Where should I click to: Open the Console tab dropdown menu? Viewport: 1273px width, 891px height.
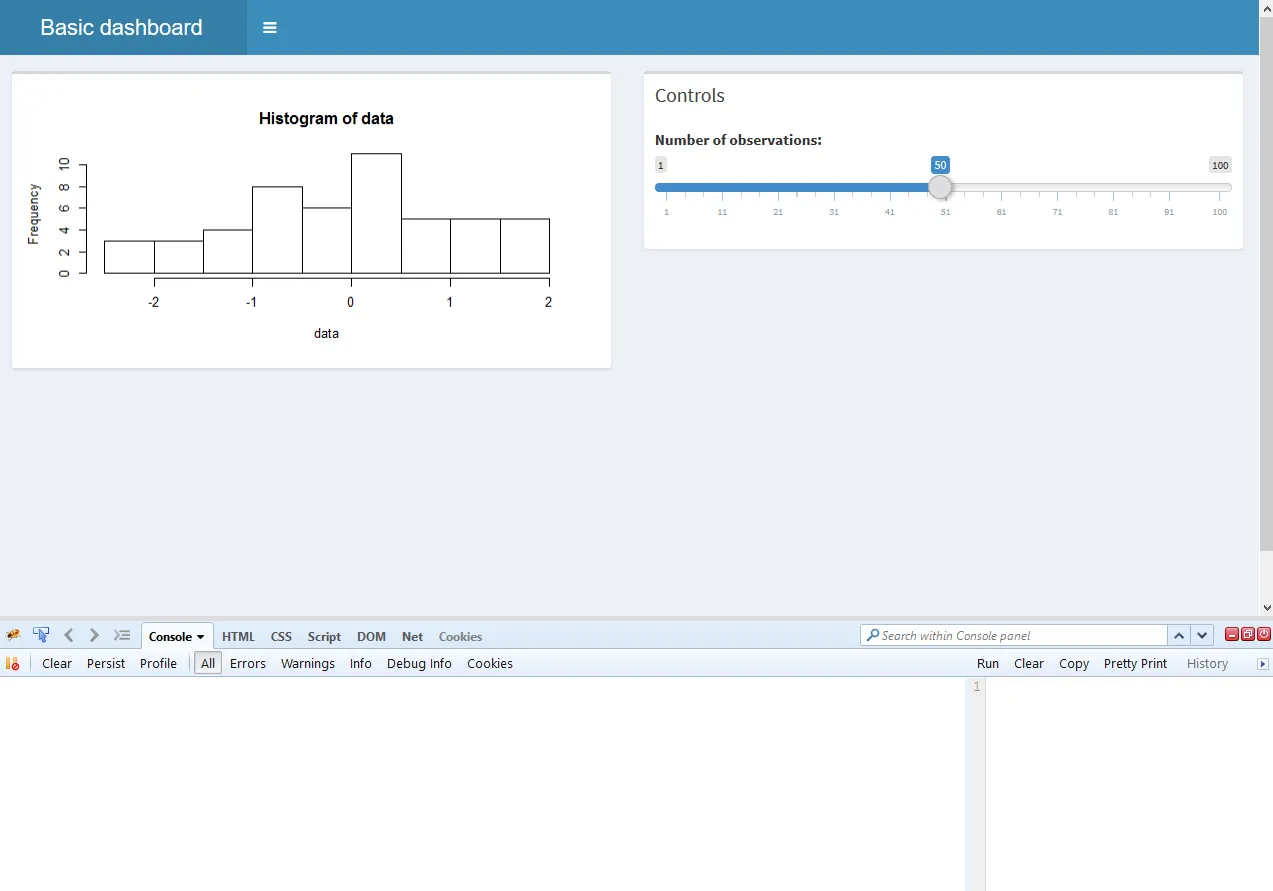click(x=200, y=637)
